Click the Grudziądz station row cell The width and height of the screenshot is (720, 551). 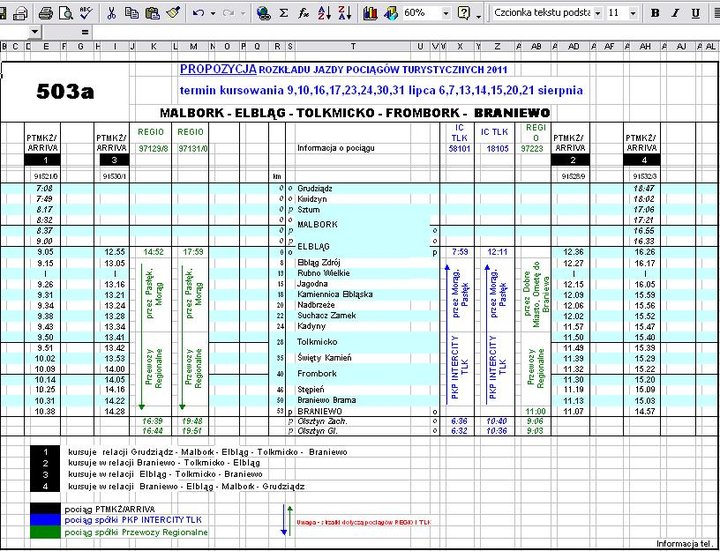click(315, 188)
